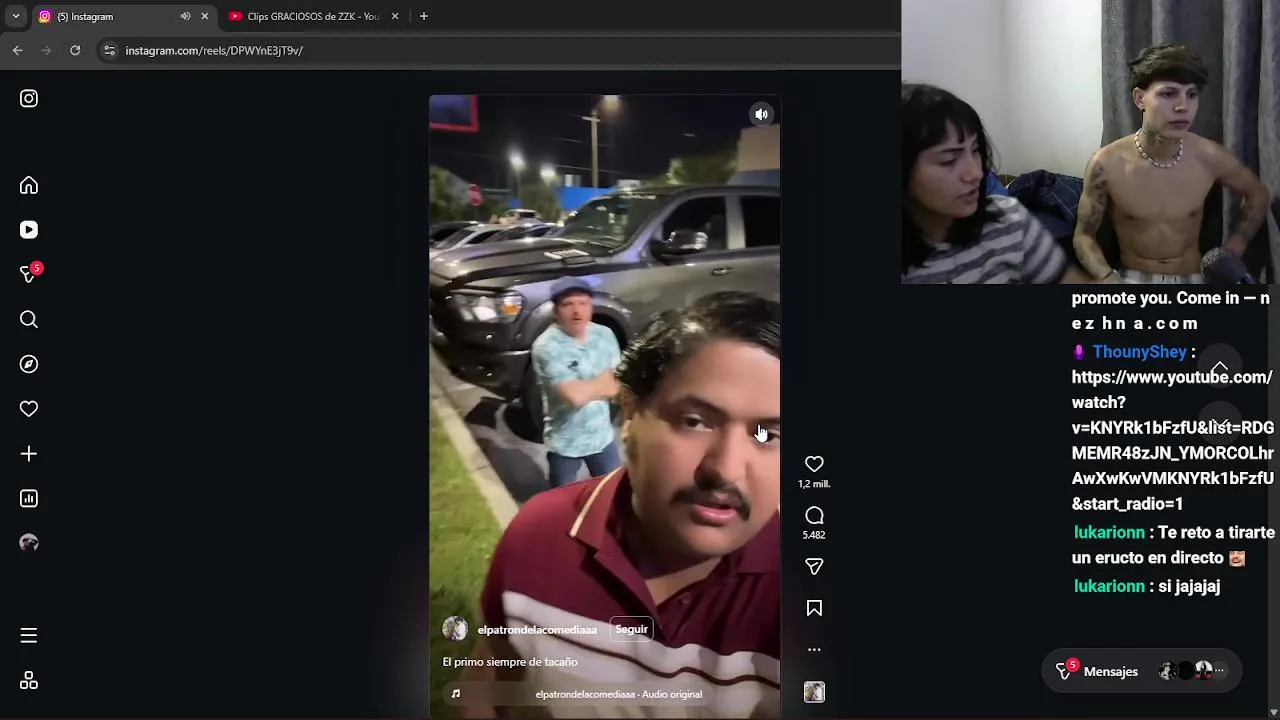Open the Search panel
This screenshot has height=720, width=1280.
29,319
